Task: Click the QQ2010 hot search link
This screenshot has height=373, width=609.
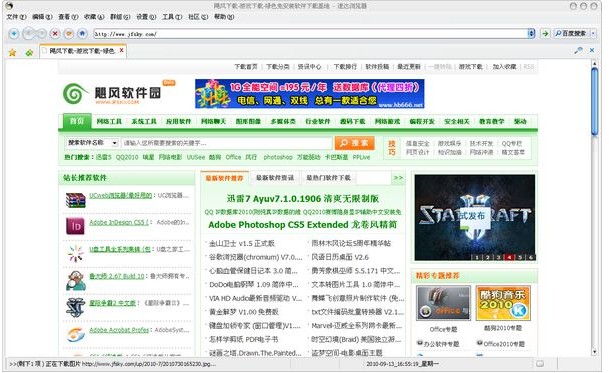Action: [127, 157]
